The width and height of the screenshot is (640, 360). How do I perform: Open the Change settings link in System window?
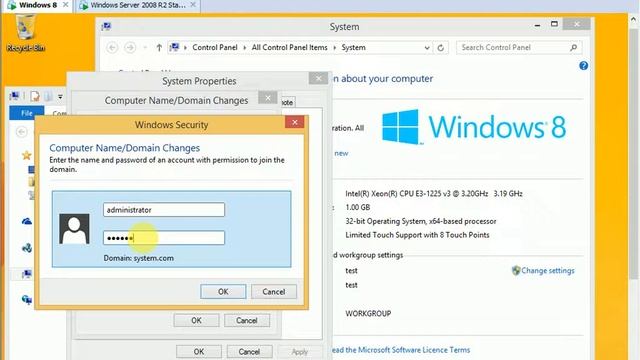547,271
